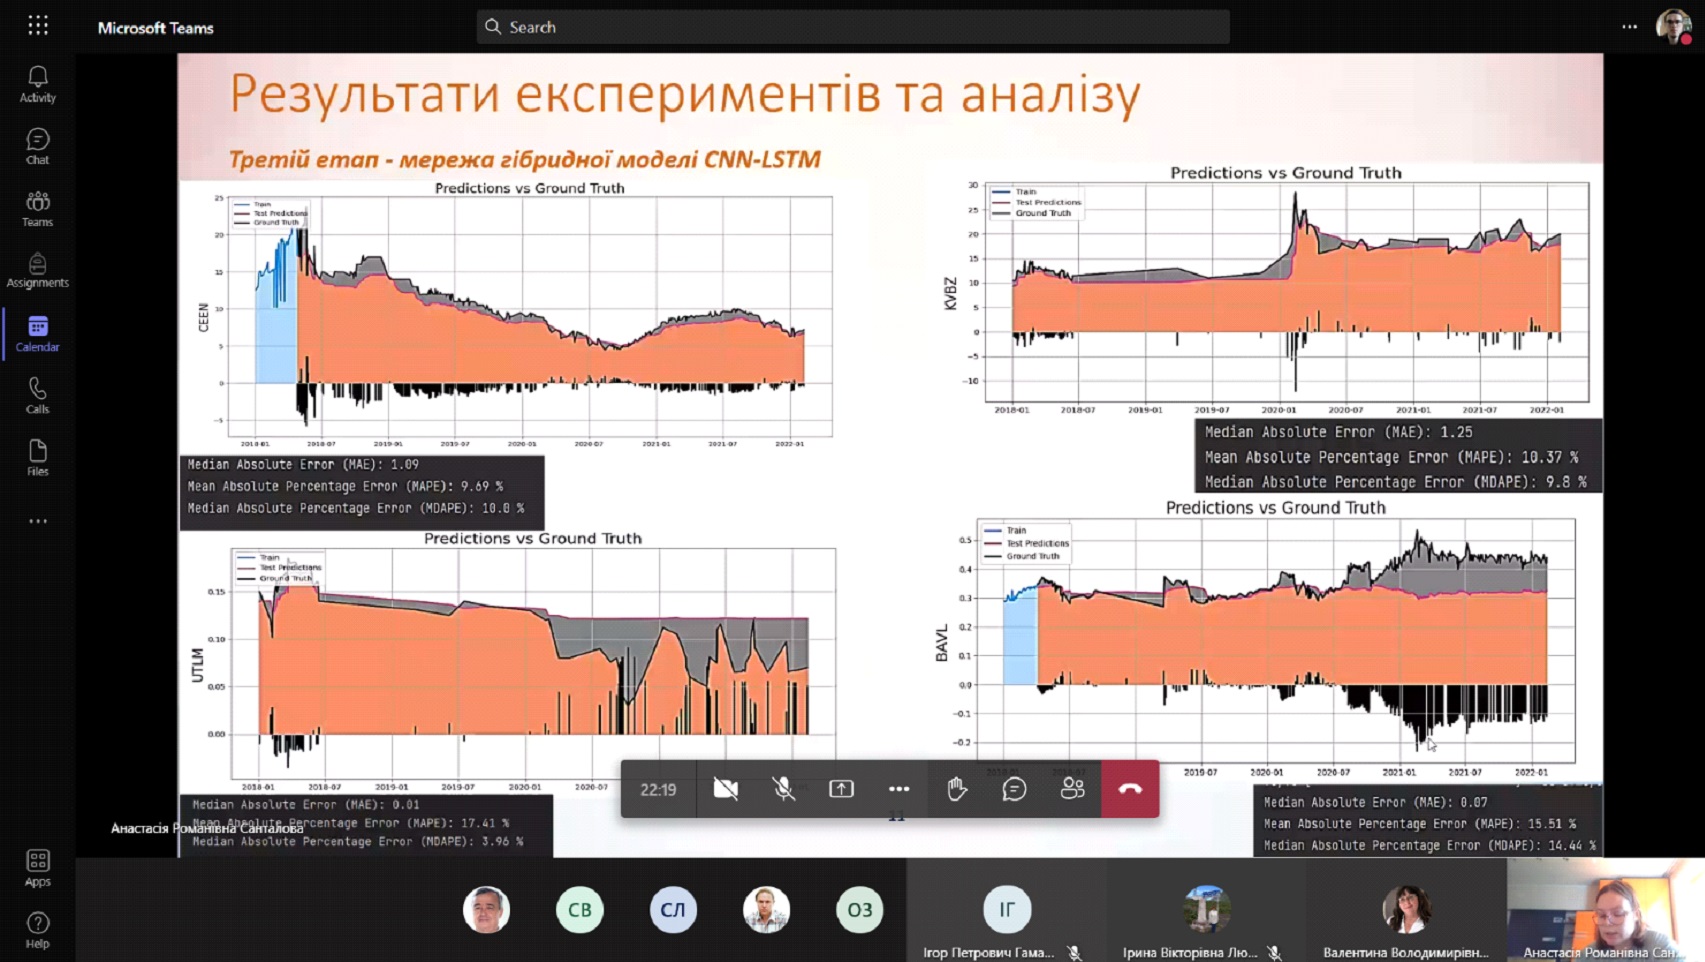Open the app launcher grid
The width and height of the screenshot is (1705, 962).
coord(38,26)
